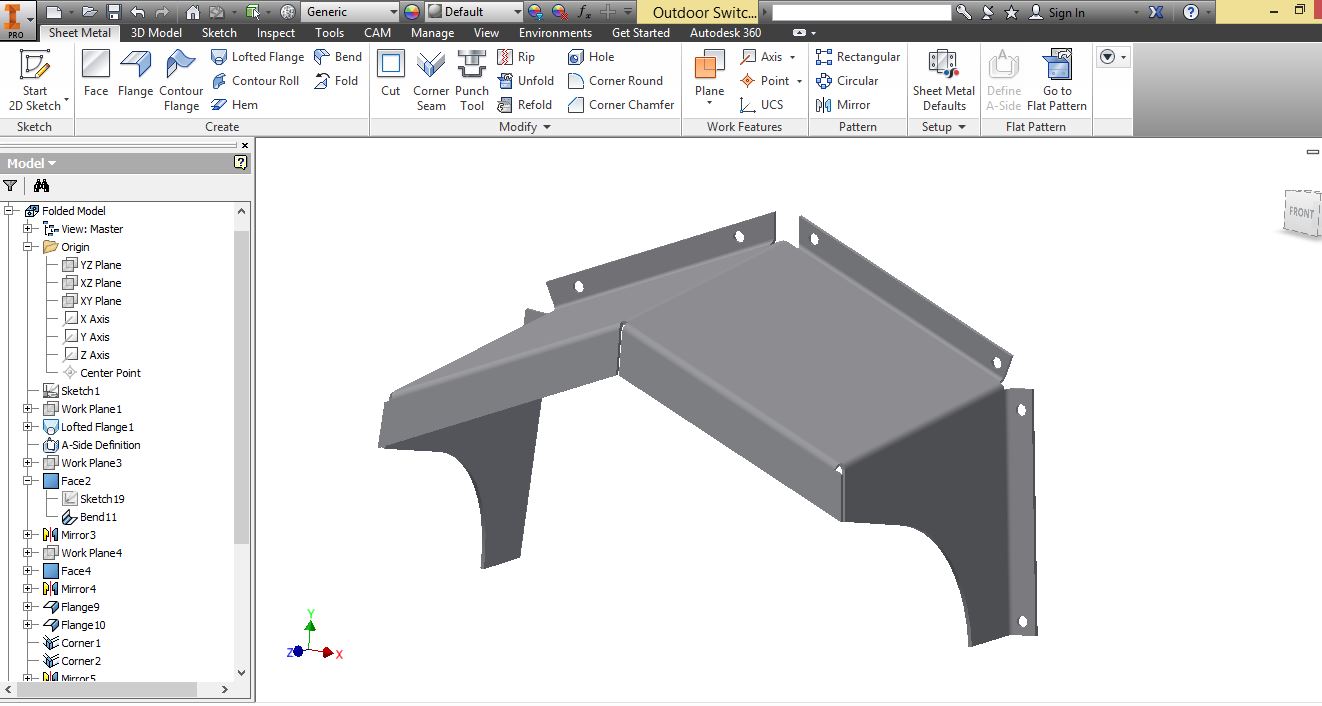Select the Hem tool
This screenshot has height=706, width=1322.
[x=234, y=105]
